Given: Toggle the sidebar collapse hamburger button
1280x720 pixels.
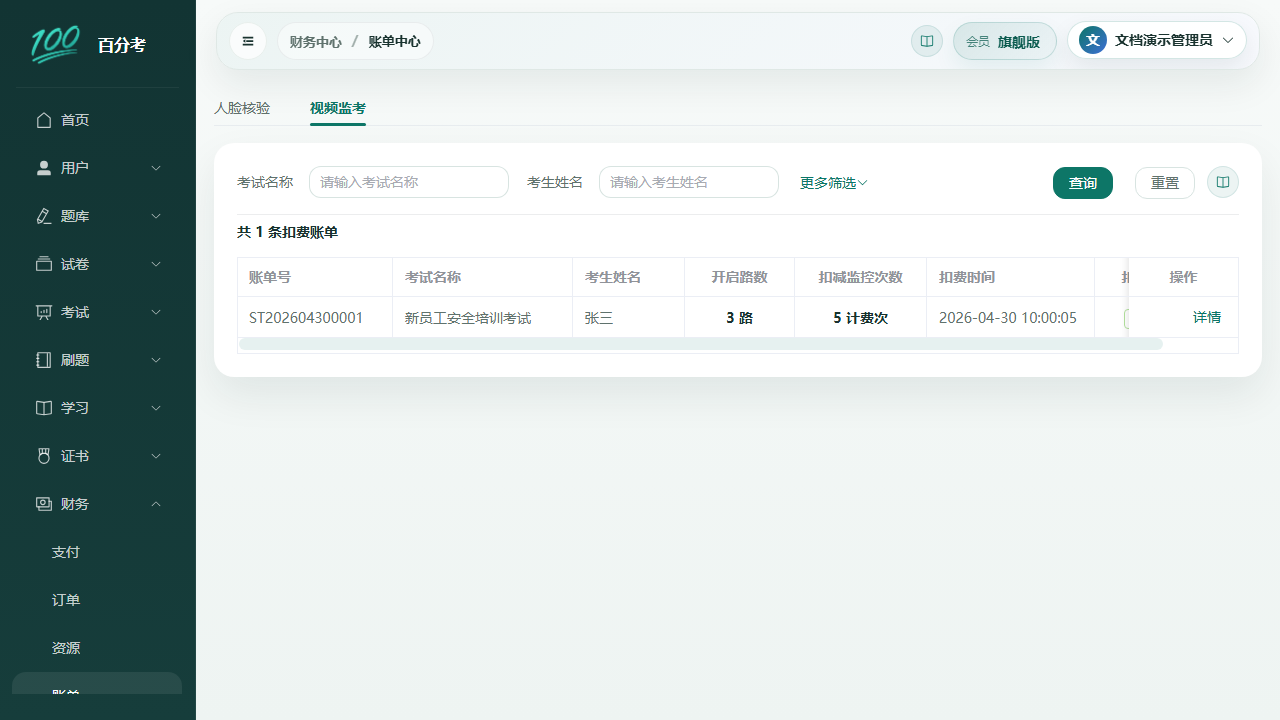Looking at the screenshot, I should pyautogui.click(x=248, y=41).
